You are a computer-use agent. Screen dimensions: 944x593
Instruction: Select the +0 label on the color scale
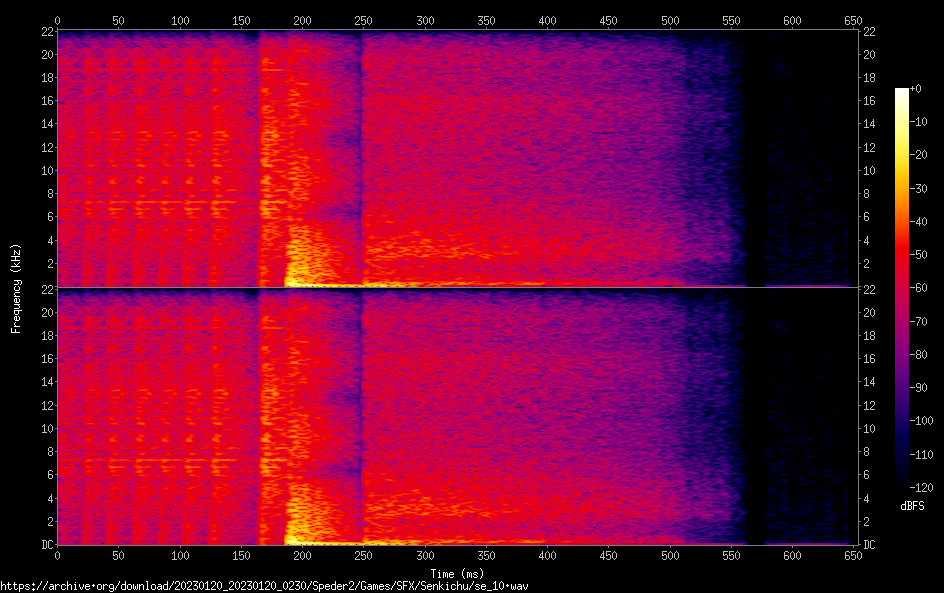coord(916,89)
